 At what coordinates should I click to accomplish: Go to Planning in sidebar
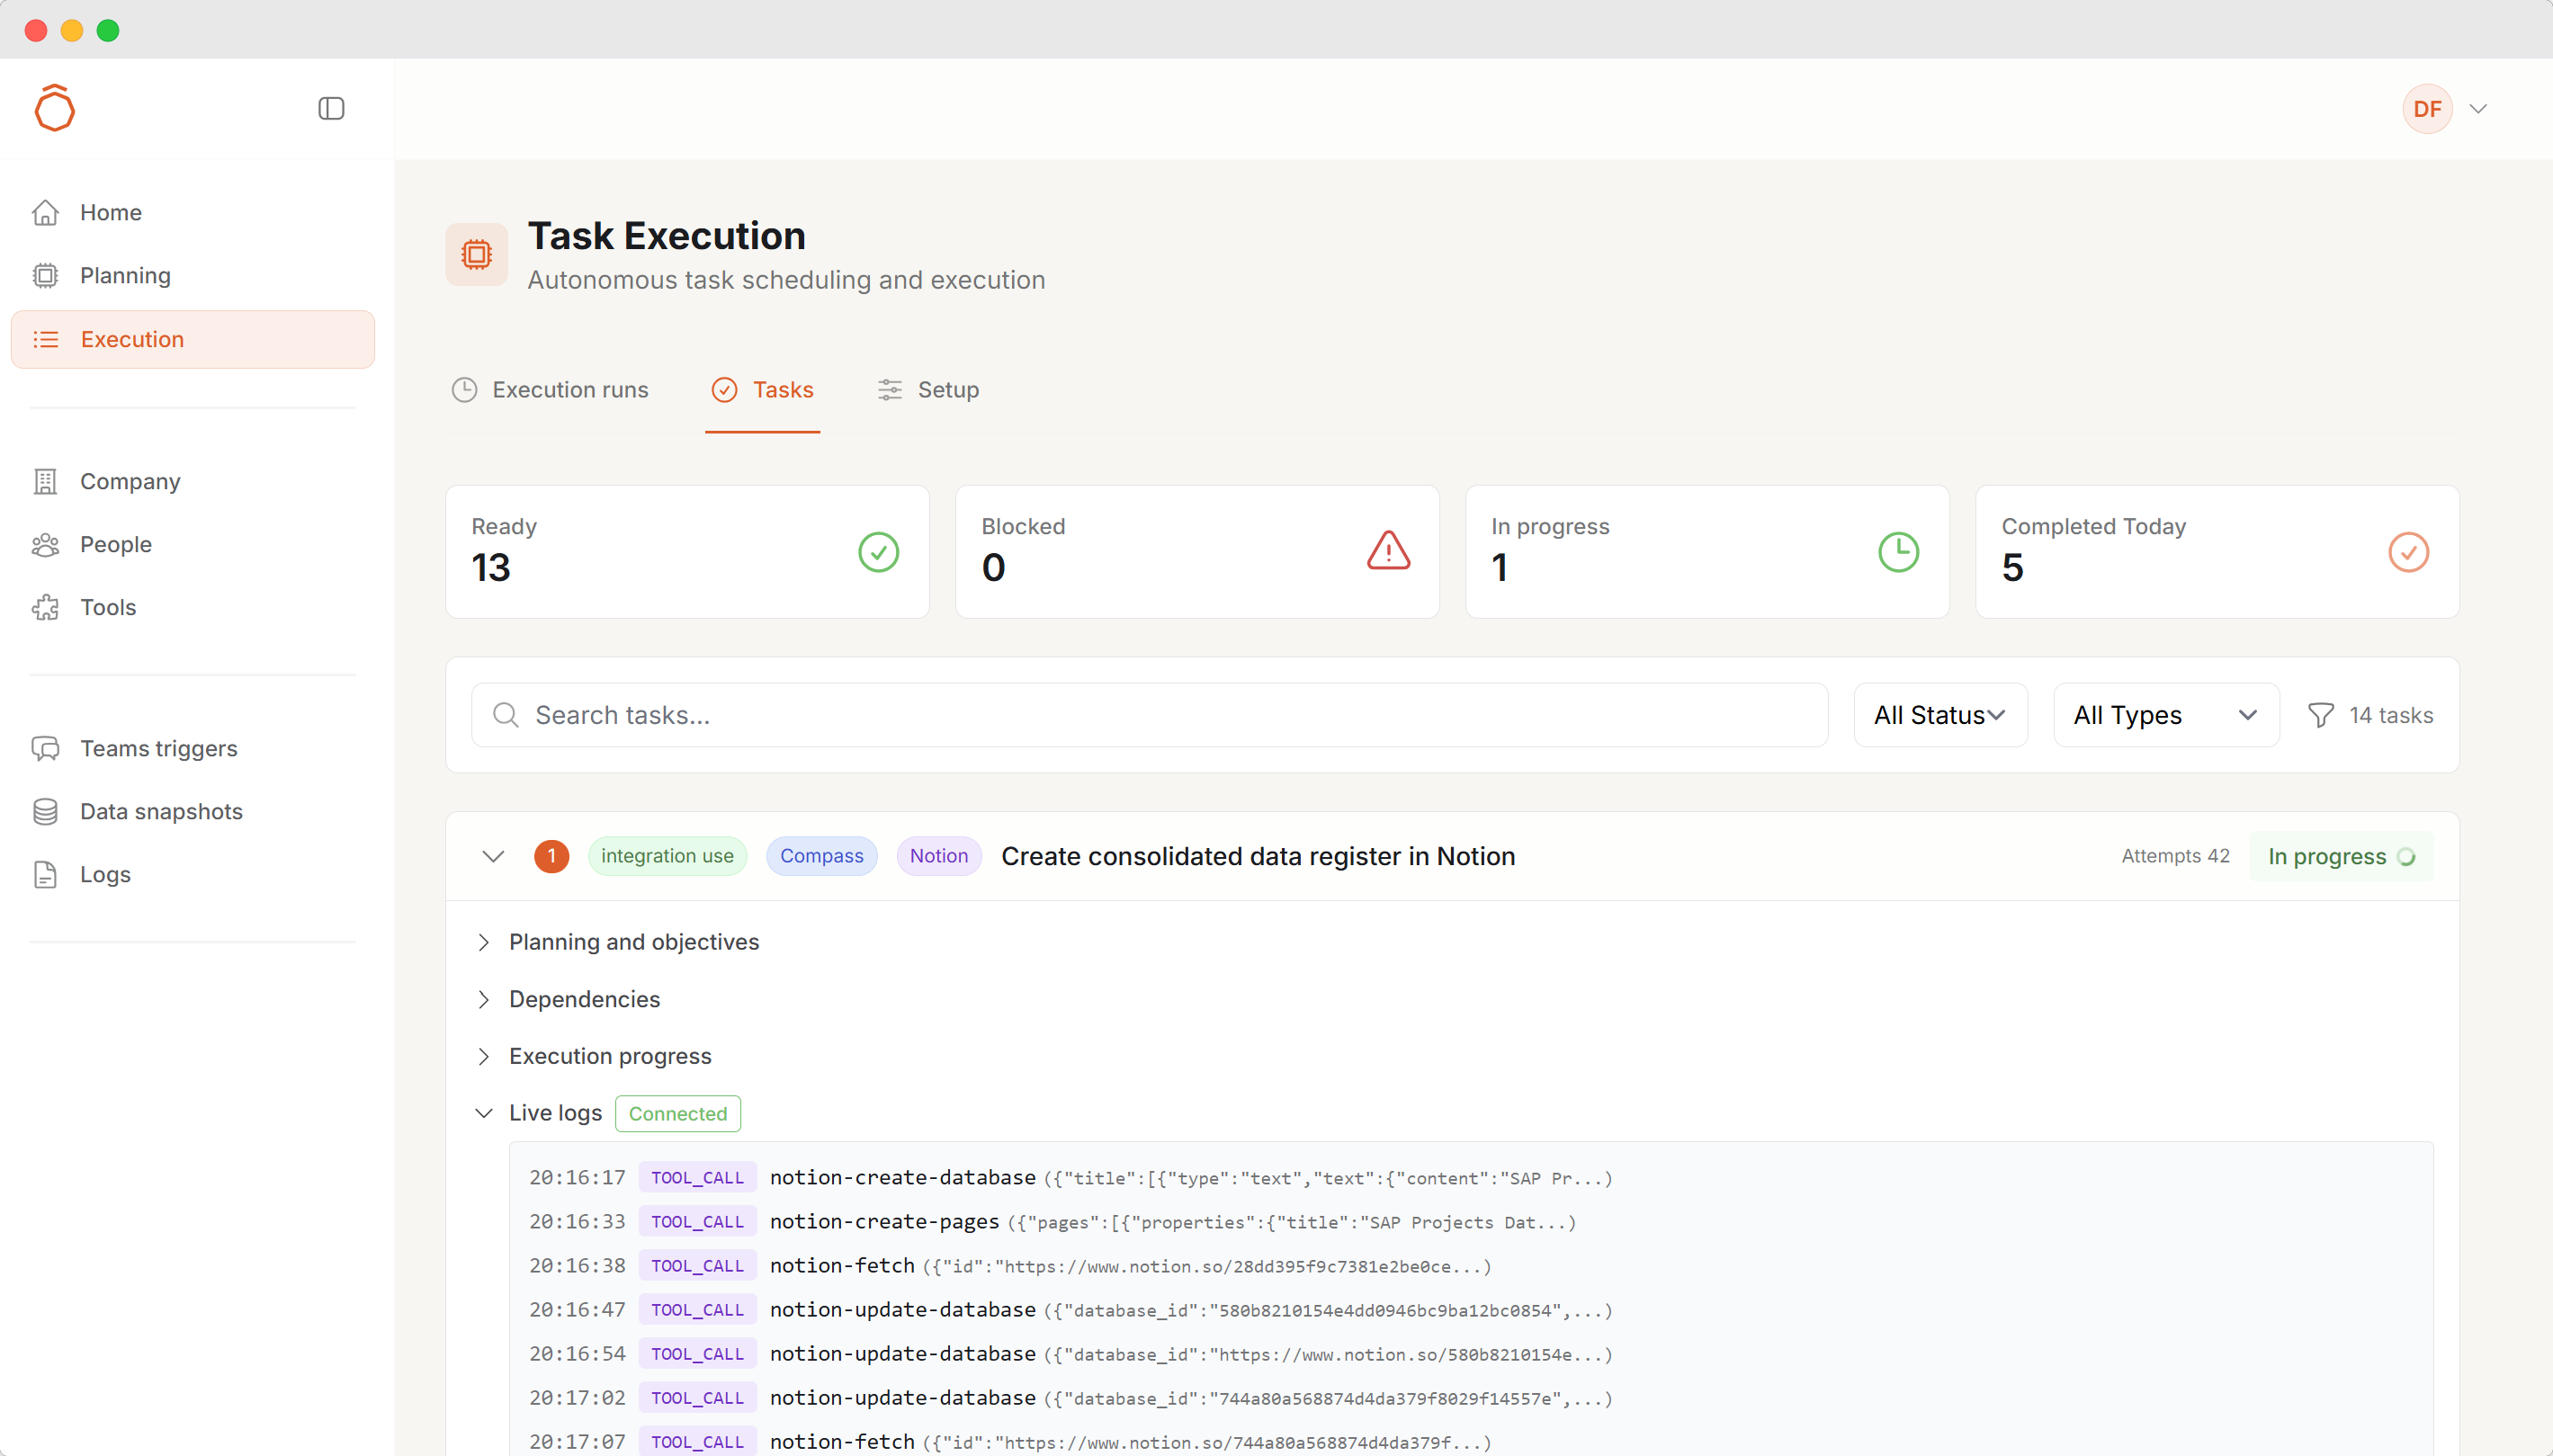[x=125, y=275]
